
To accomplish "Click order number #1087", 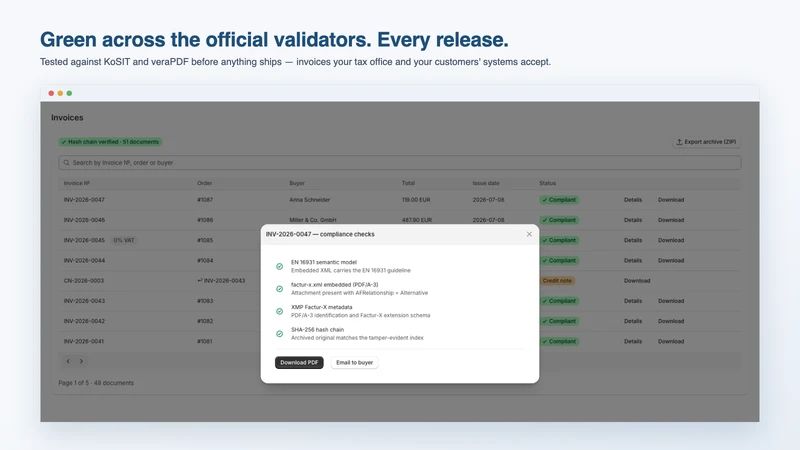I will 205,200.
